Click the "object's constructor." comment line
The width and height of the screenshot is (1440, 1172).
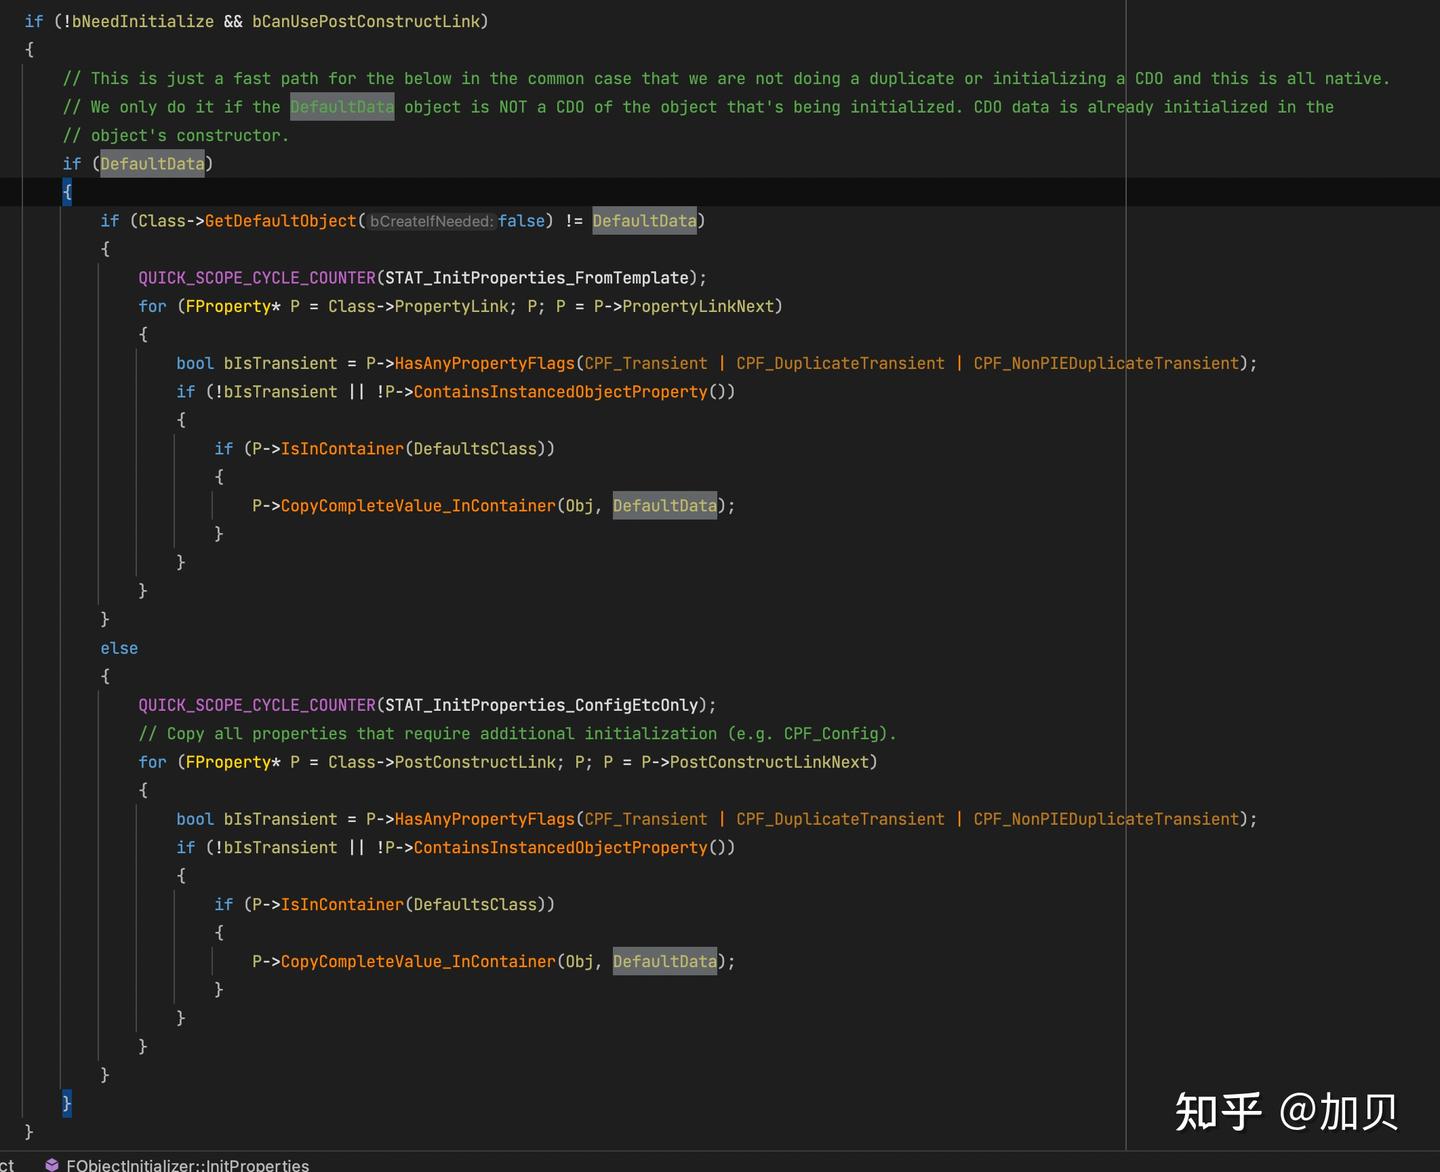(x=176, y=135)
